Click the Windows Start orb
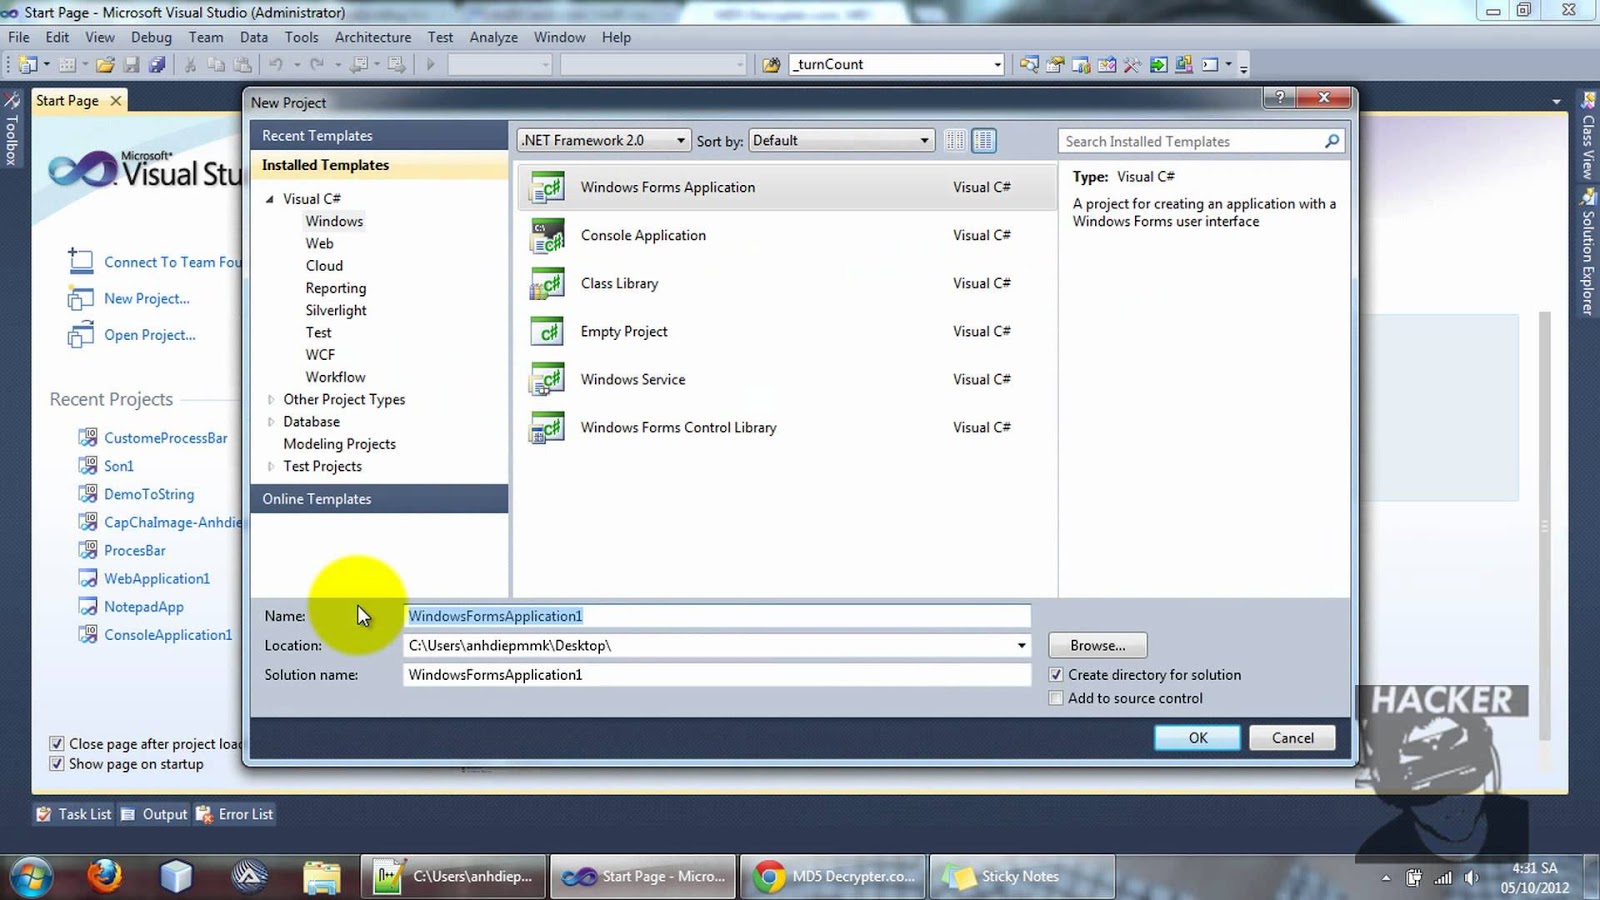This screenshot has width=1600, height=900. (29, 877)
